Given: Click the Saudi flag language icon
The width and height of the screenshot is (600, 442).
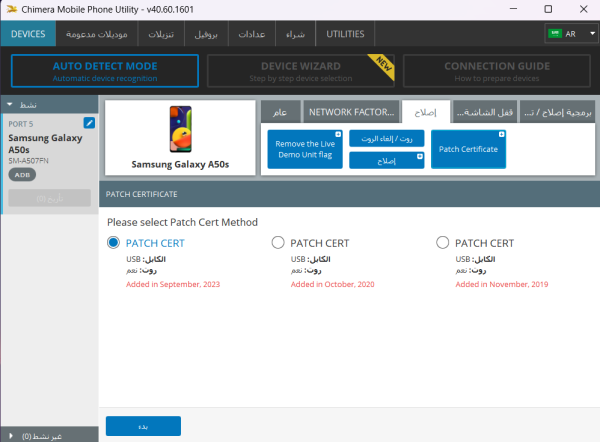Looking at the screenshot, I should pos(554,34).
